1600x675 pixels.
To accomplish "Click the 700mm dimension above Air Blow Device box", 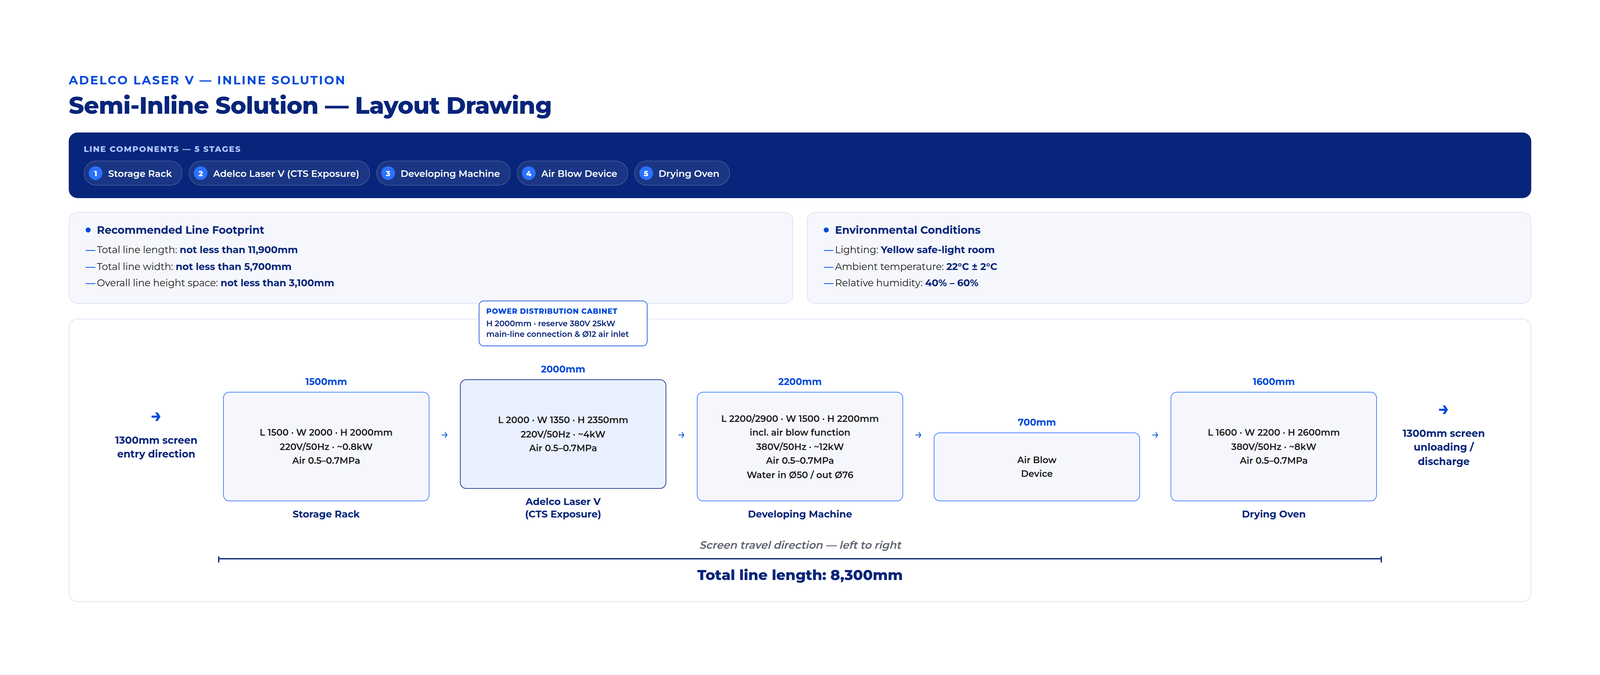I will coord(1037,422).
